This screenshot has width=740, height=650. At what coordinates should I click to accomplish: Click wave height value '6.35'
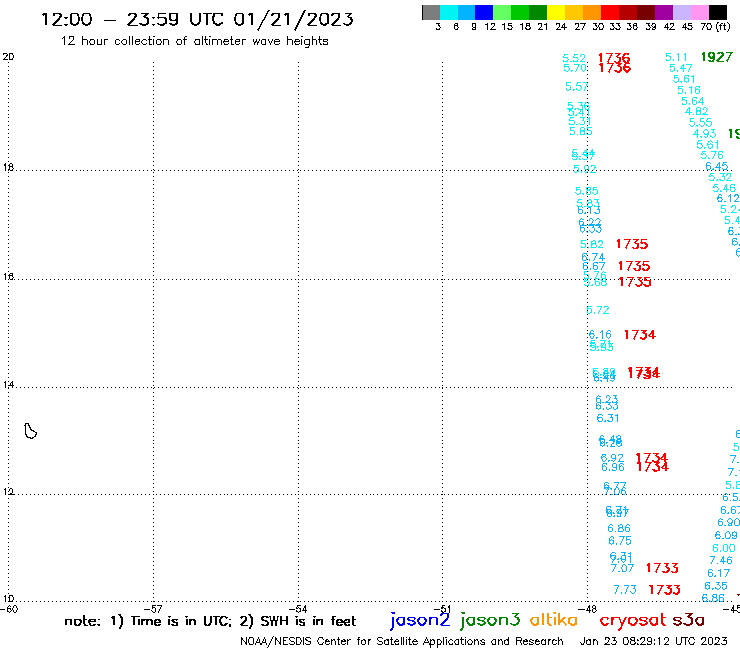(716, 586)
